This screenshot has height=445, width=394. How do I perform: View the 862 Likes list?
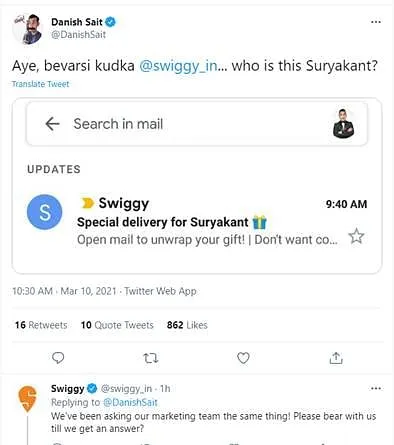pyautogui.click(x=187, y=325)
